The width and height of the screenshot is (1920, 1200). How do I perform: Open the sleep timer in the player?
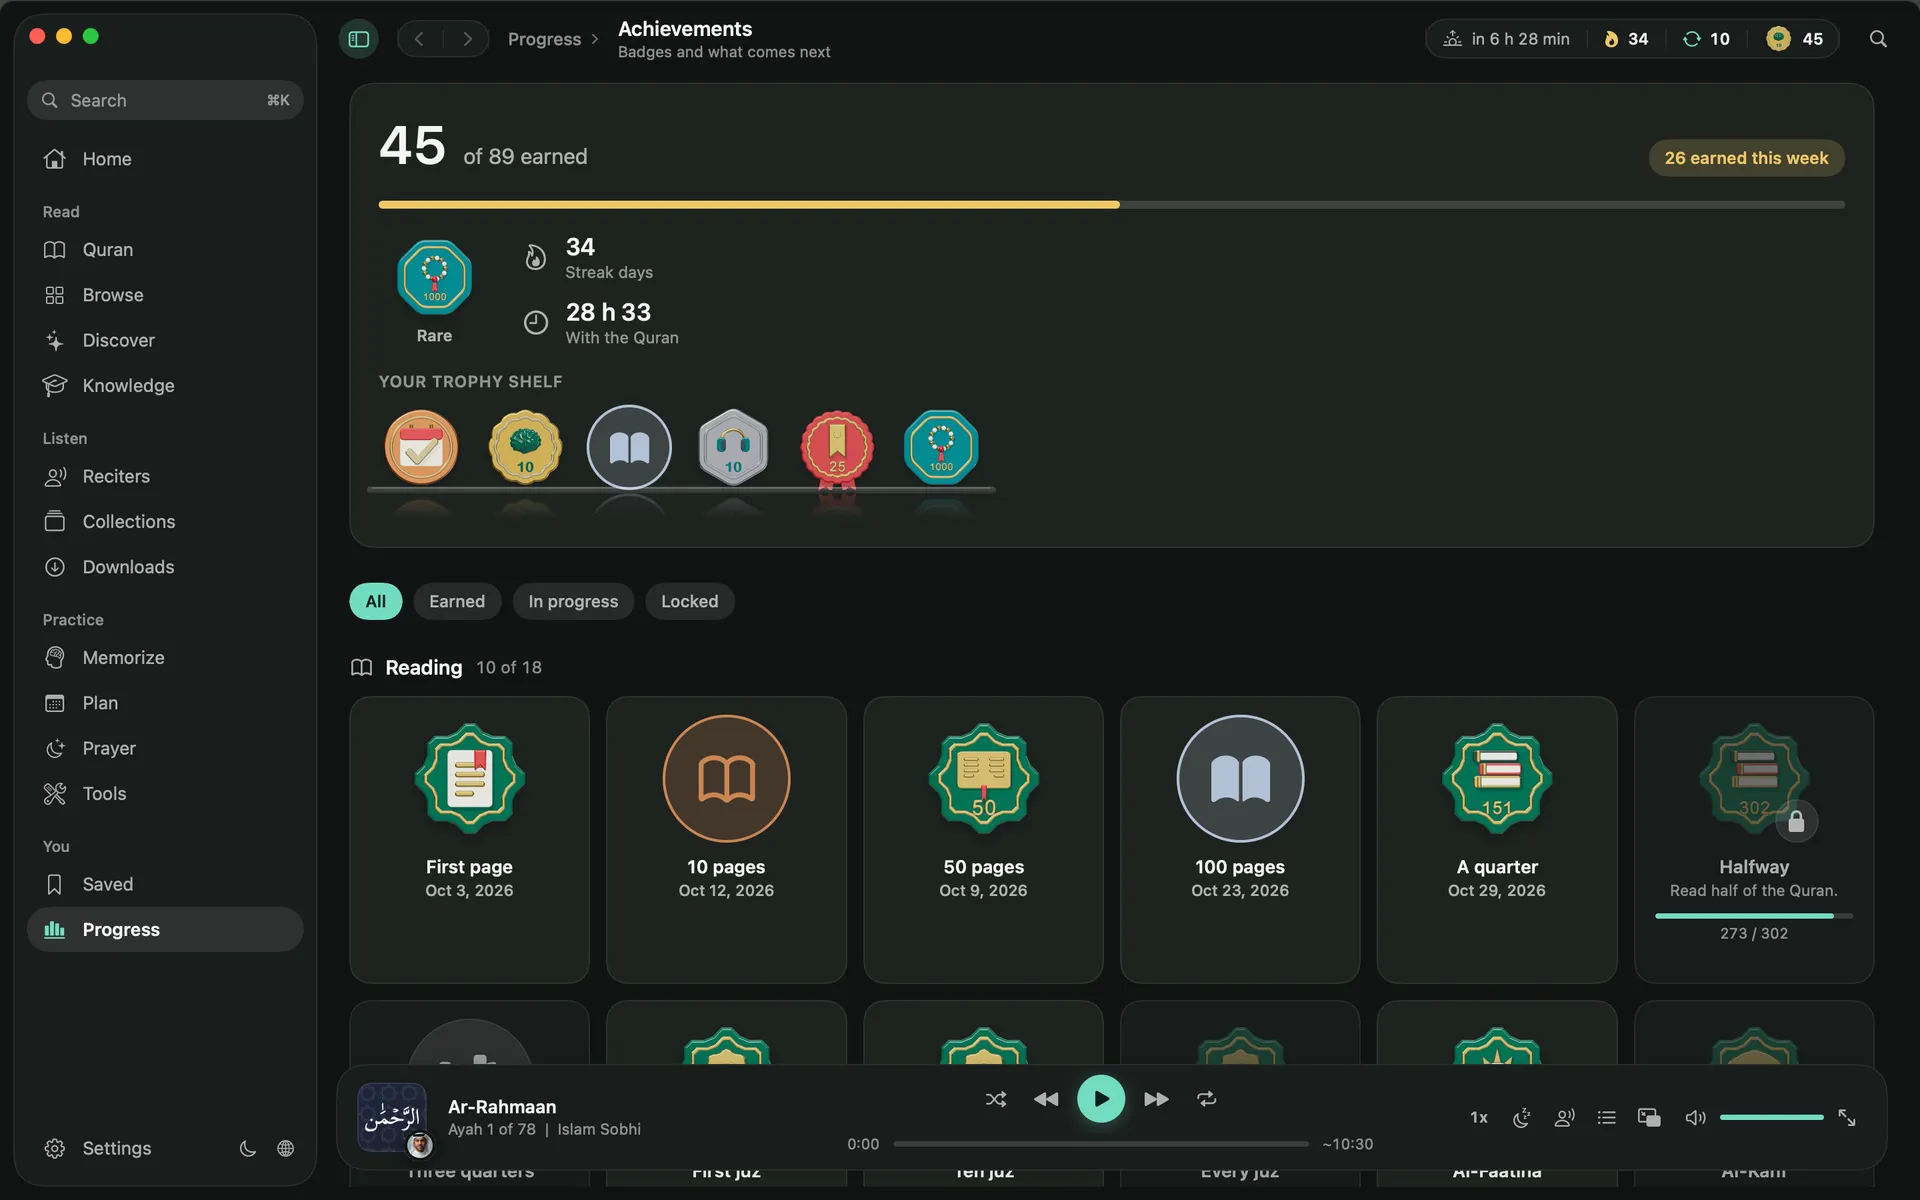(1521, 1117)
